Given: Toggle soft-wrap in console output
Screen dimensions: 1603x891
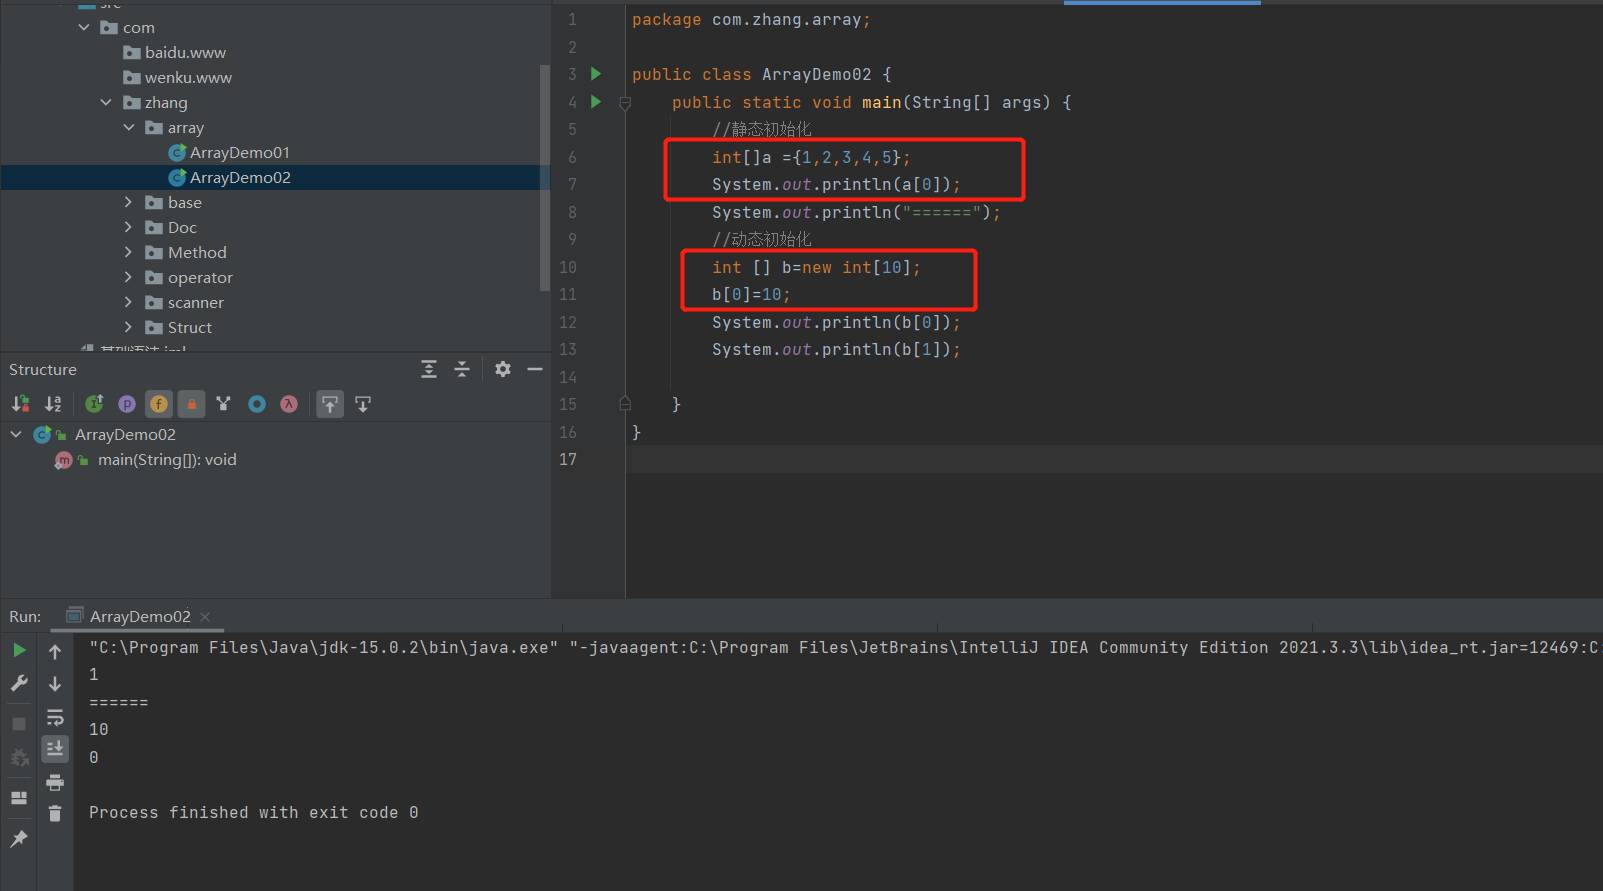Looking at the screenshot, I should (55, 717).
